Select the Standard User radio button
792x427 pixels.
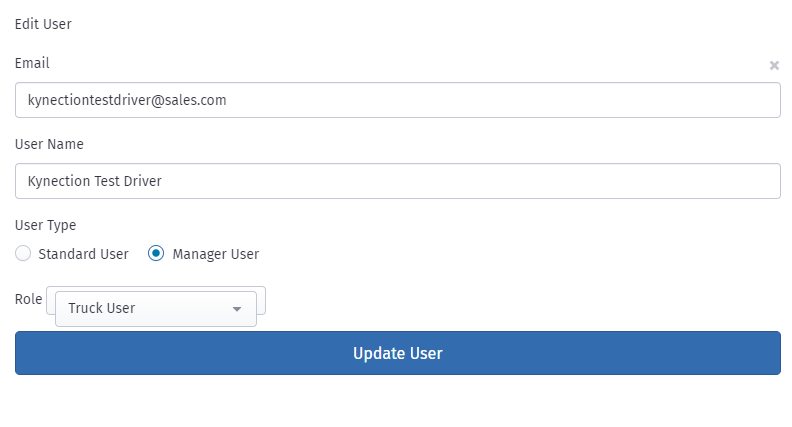pyautogui.click(x=23, y=253)
